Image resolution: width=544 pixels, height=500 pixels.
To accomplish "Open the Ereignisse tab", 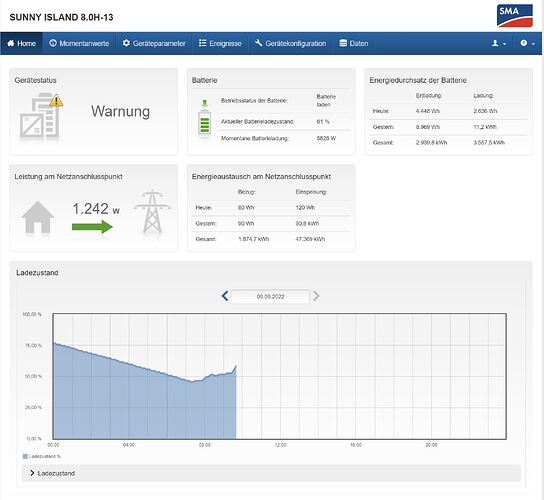I will [220, 43].
